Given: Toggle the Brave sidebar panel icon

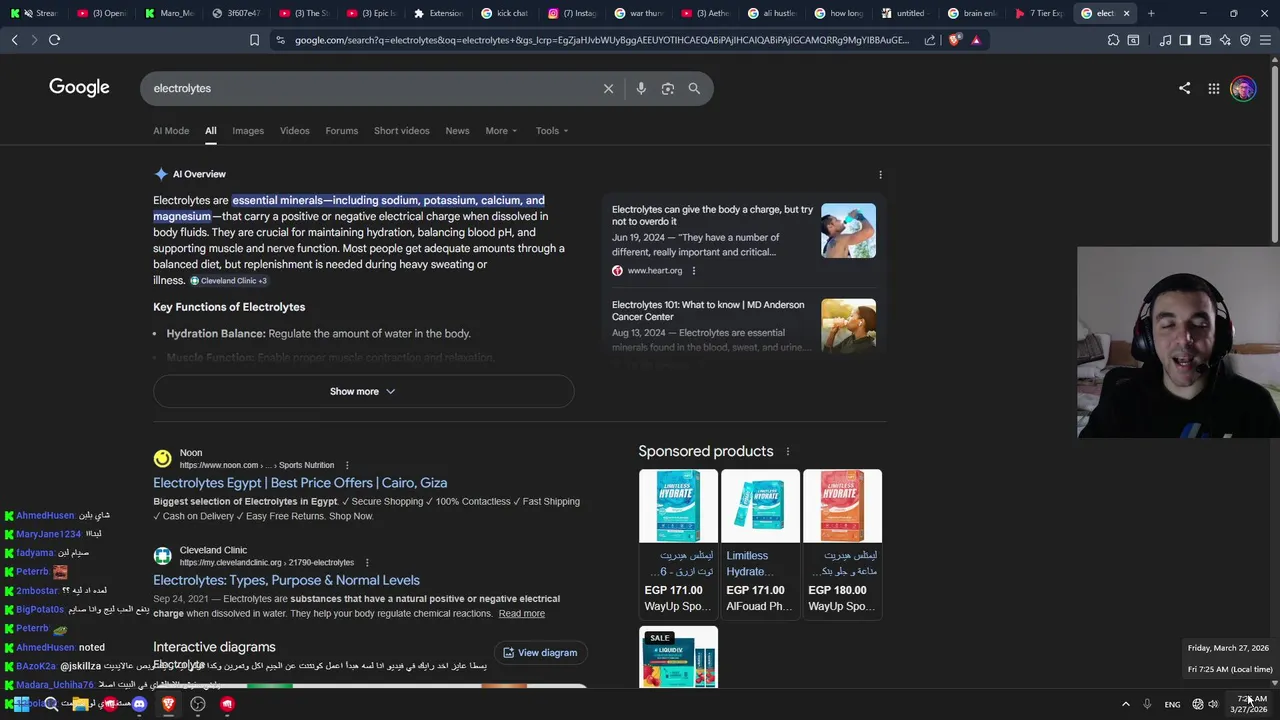Looking at the screenshot, I should (1185, 40).
